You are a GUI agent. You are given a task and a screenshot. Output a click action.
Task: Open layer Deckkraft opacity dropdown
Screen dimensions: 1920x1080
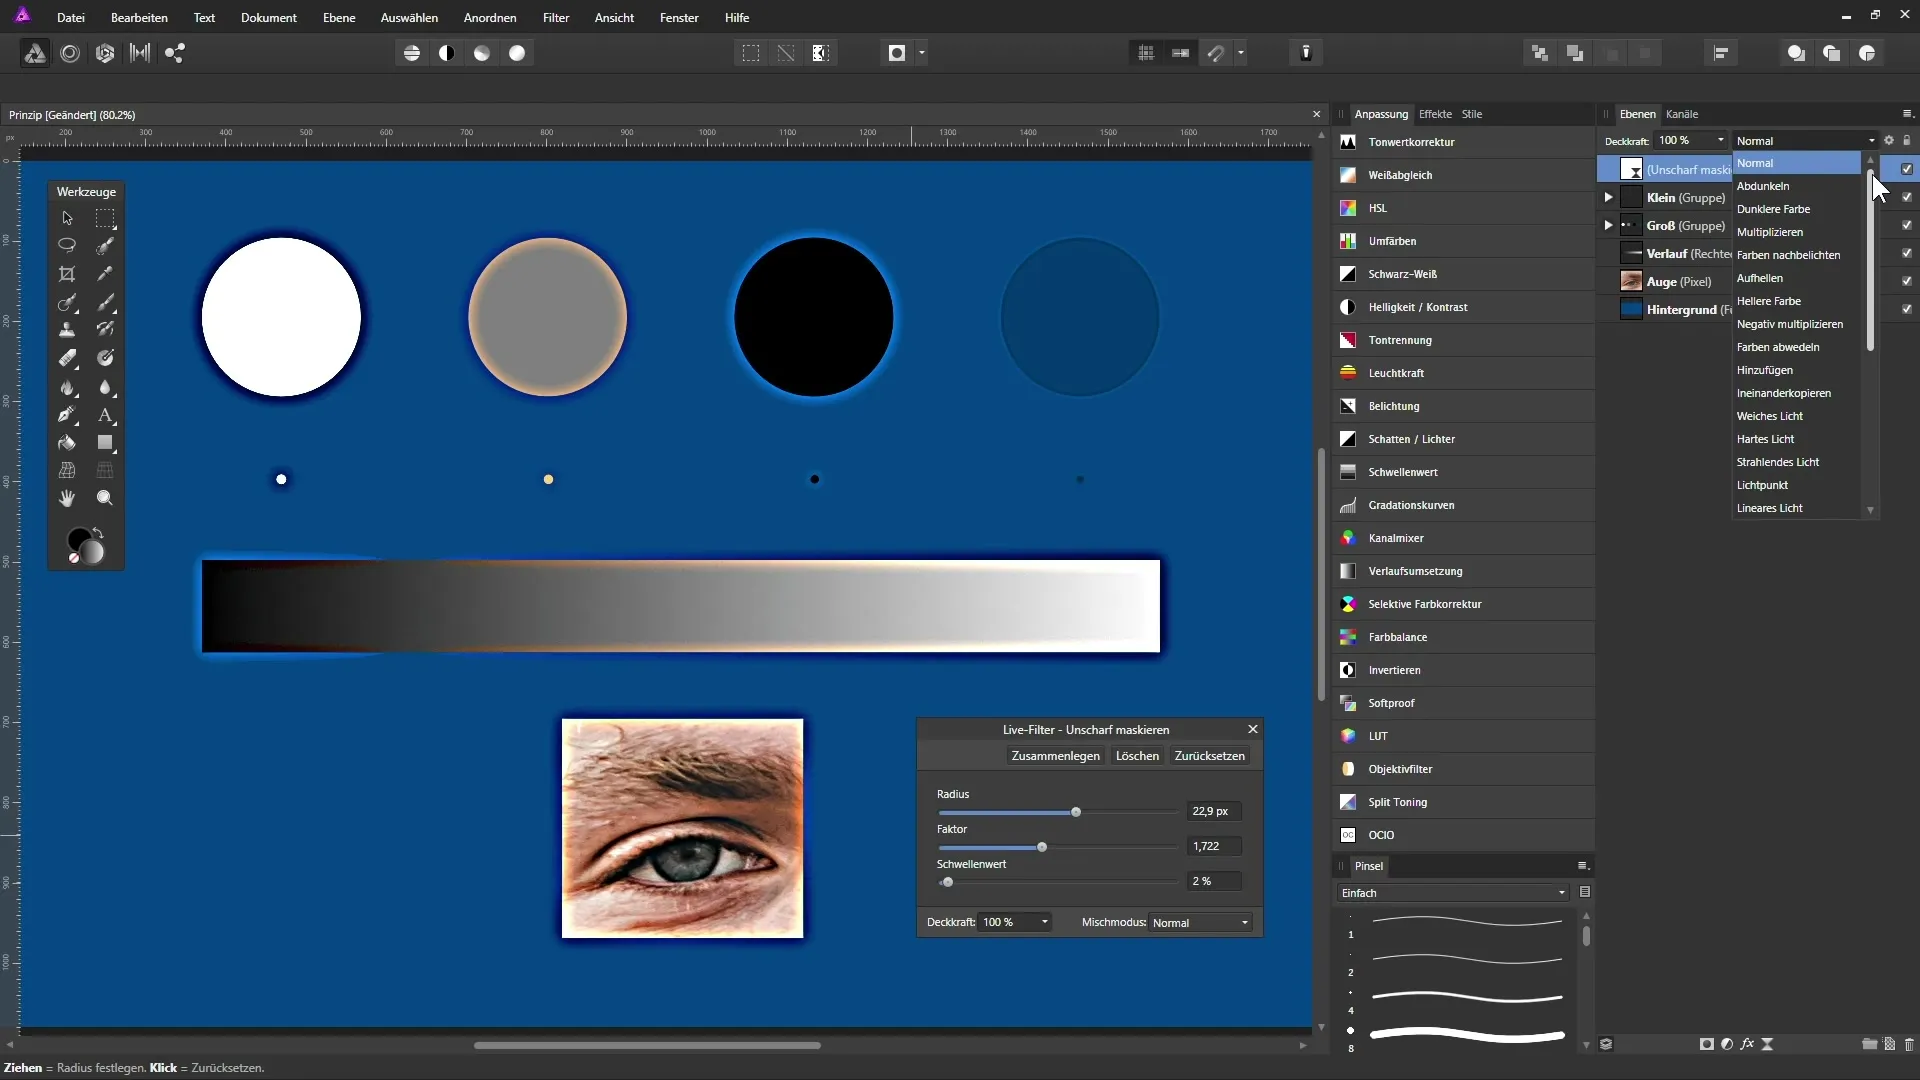click(1721, 140)
